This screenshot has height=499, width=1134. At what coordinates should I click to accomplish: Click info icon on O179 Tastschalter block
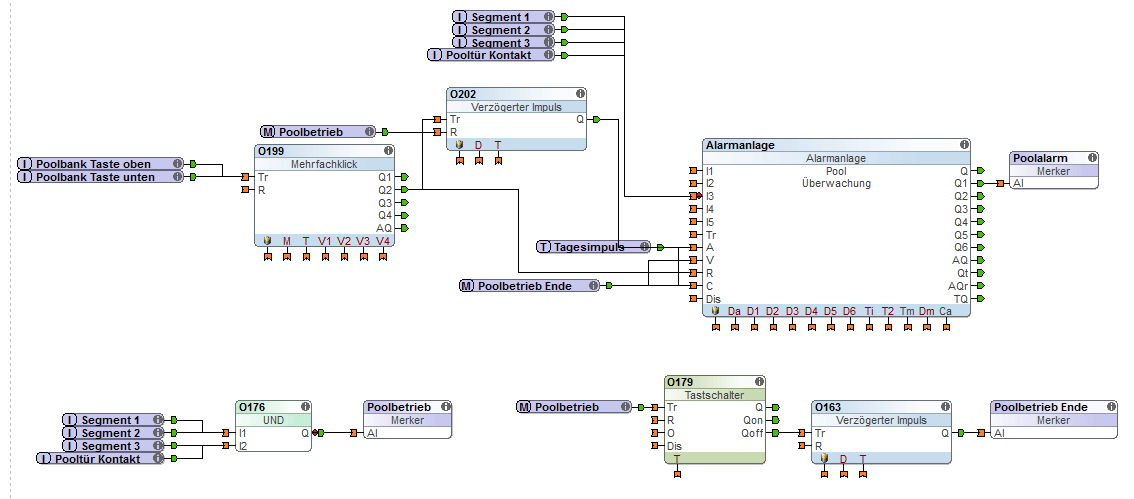click(759, 382)
